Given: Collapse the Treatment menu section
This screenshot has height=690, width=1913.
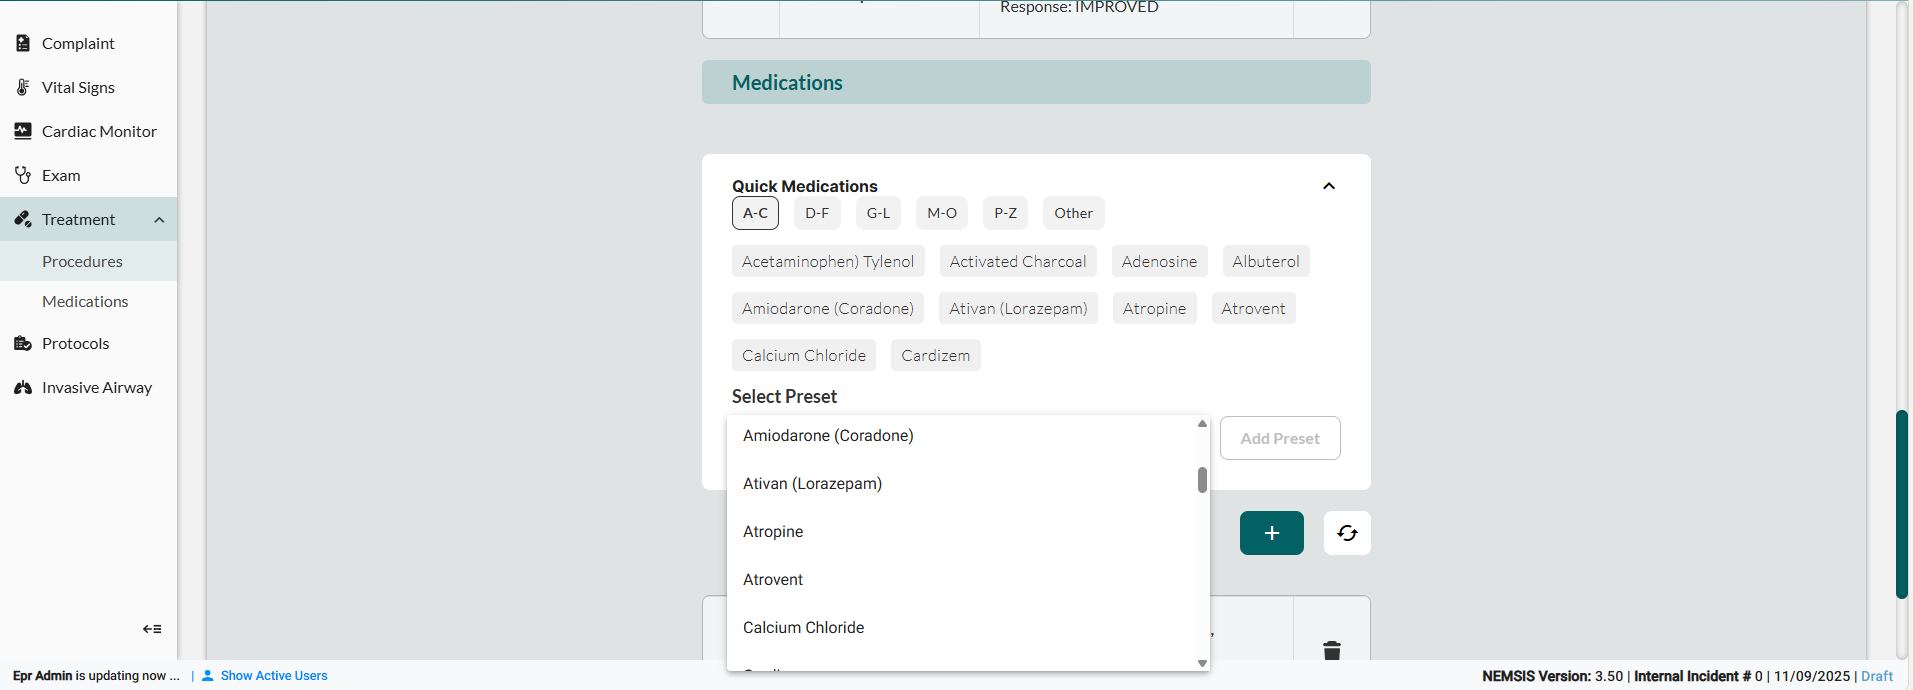Looking at the screenshot, I should pyautogui.click(x=159, y=220).
